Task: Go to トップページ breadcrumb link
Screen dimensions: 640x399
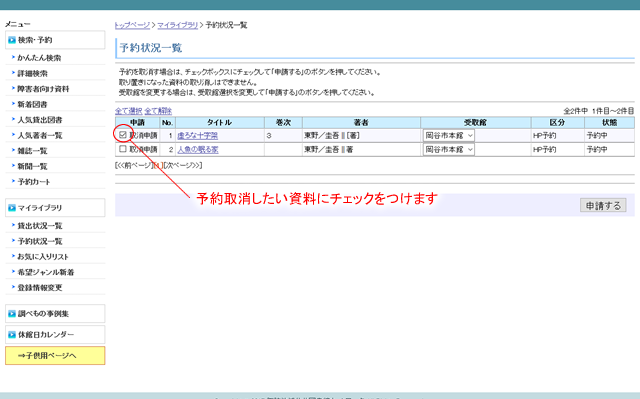Action: click(132, 25)
